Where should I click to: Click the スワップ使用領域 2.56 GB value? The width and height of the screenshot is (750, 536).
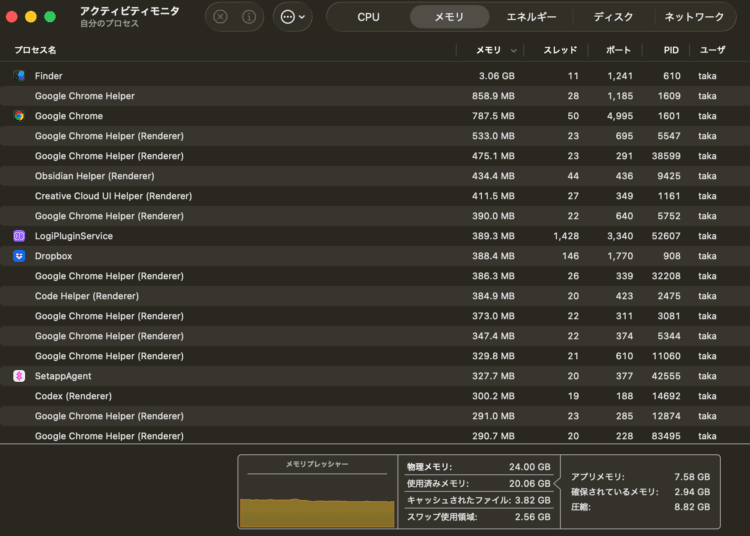(x=532, y=517)
